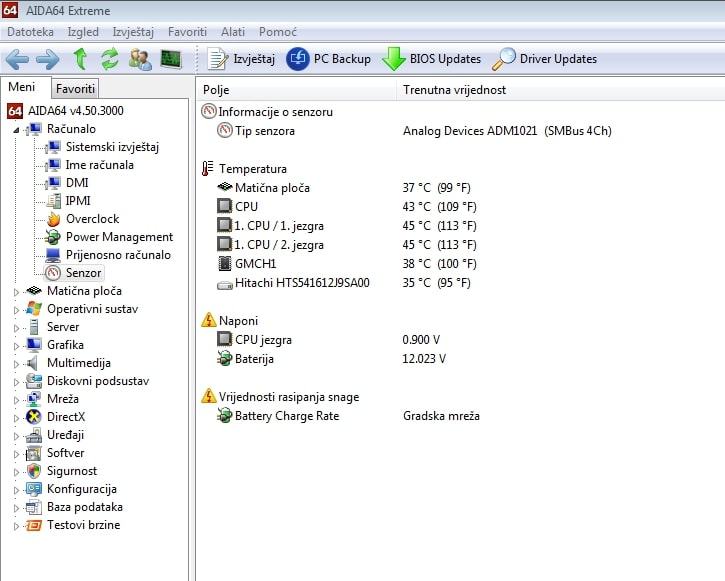Switch to the Favoriti tab in sidebar

(75, 88)
